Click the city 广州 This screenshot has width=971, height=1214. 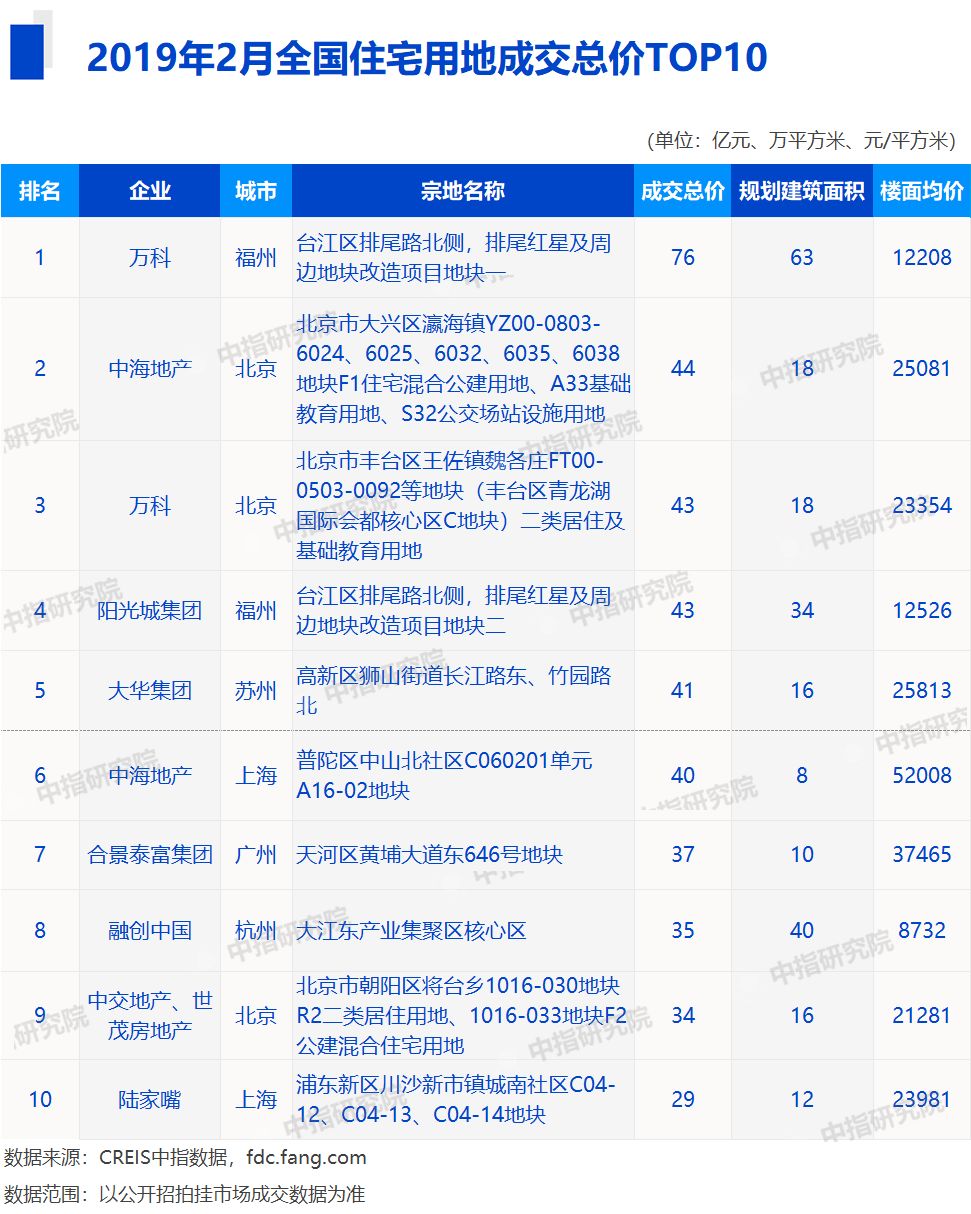point(256,855)
